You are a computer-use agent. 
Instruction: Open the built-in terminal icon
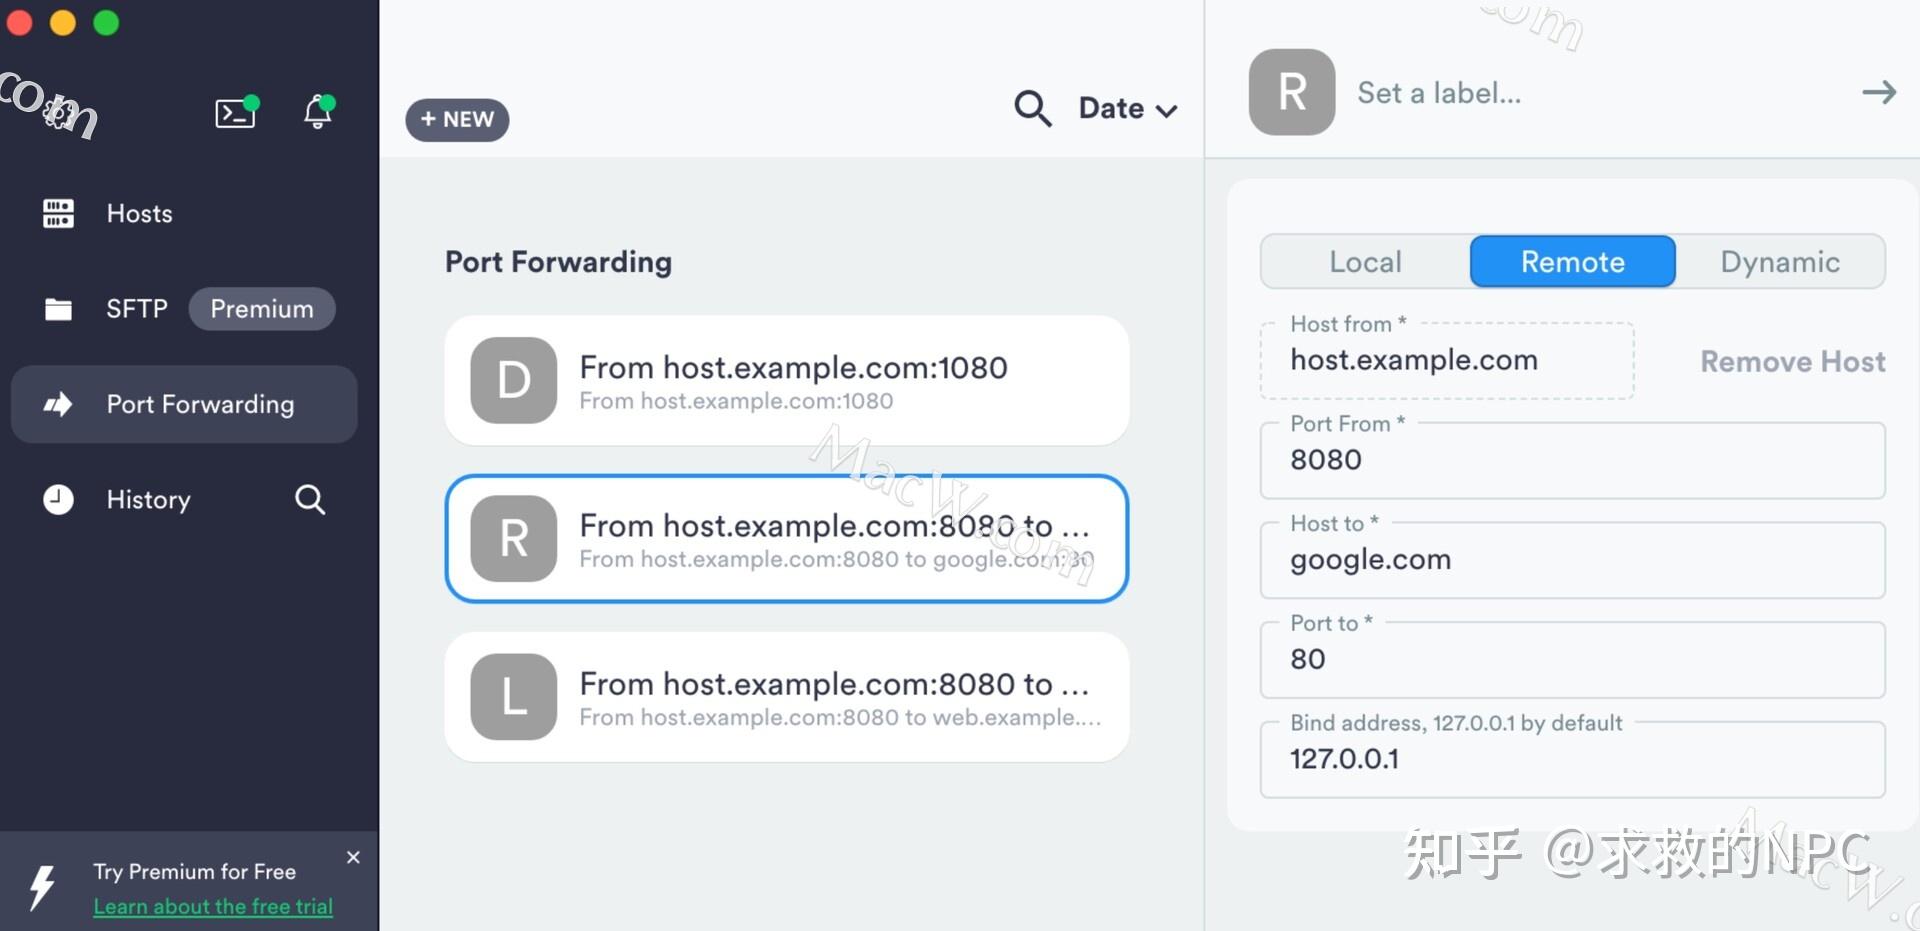coord(236,113)
